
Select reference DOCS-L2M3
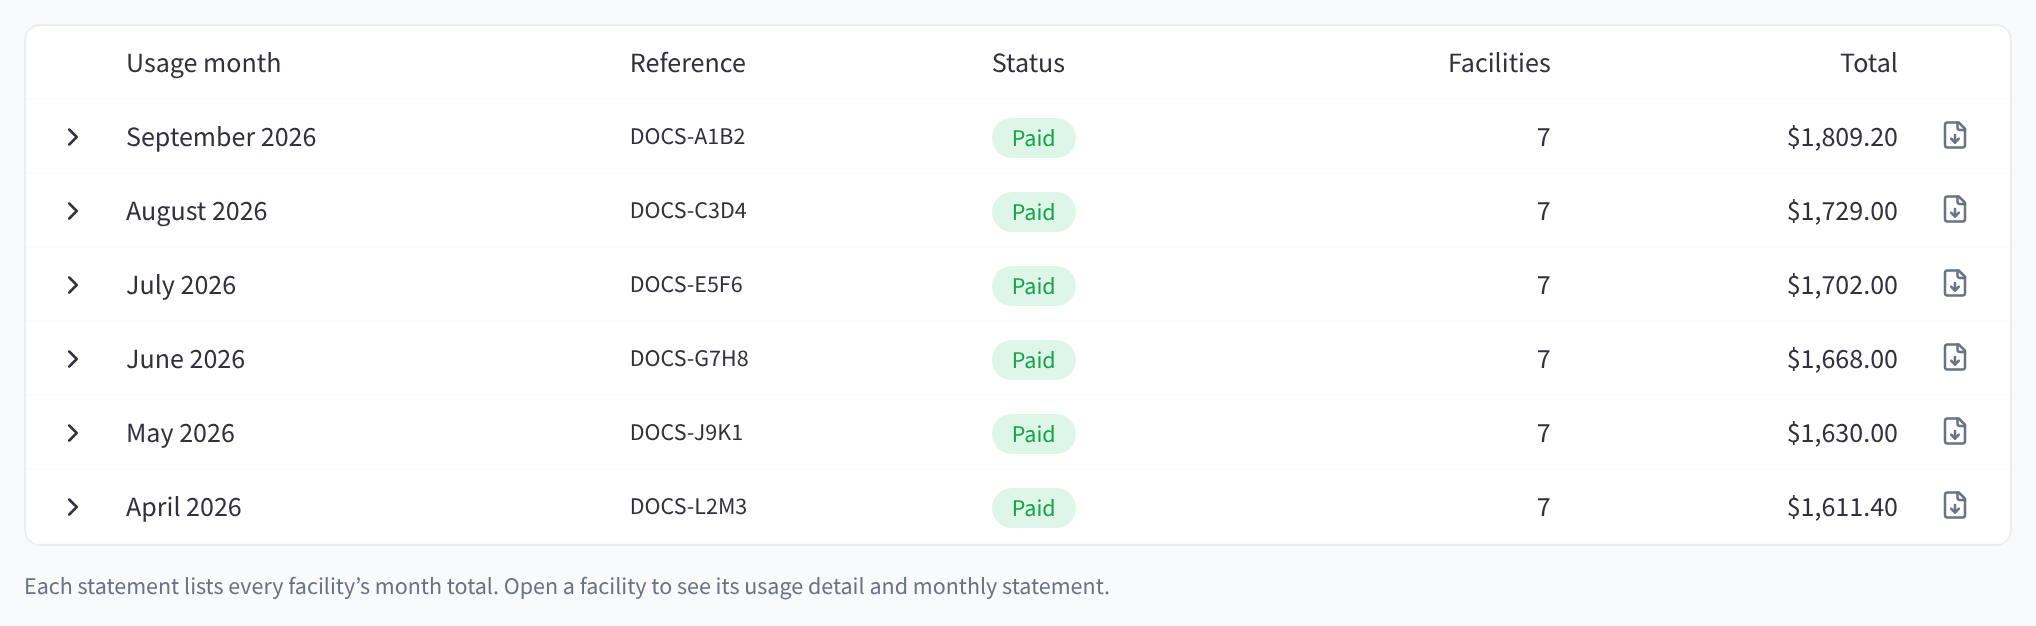(688, 507)
